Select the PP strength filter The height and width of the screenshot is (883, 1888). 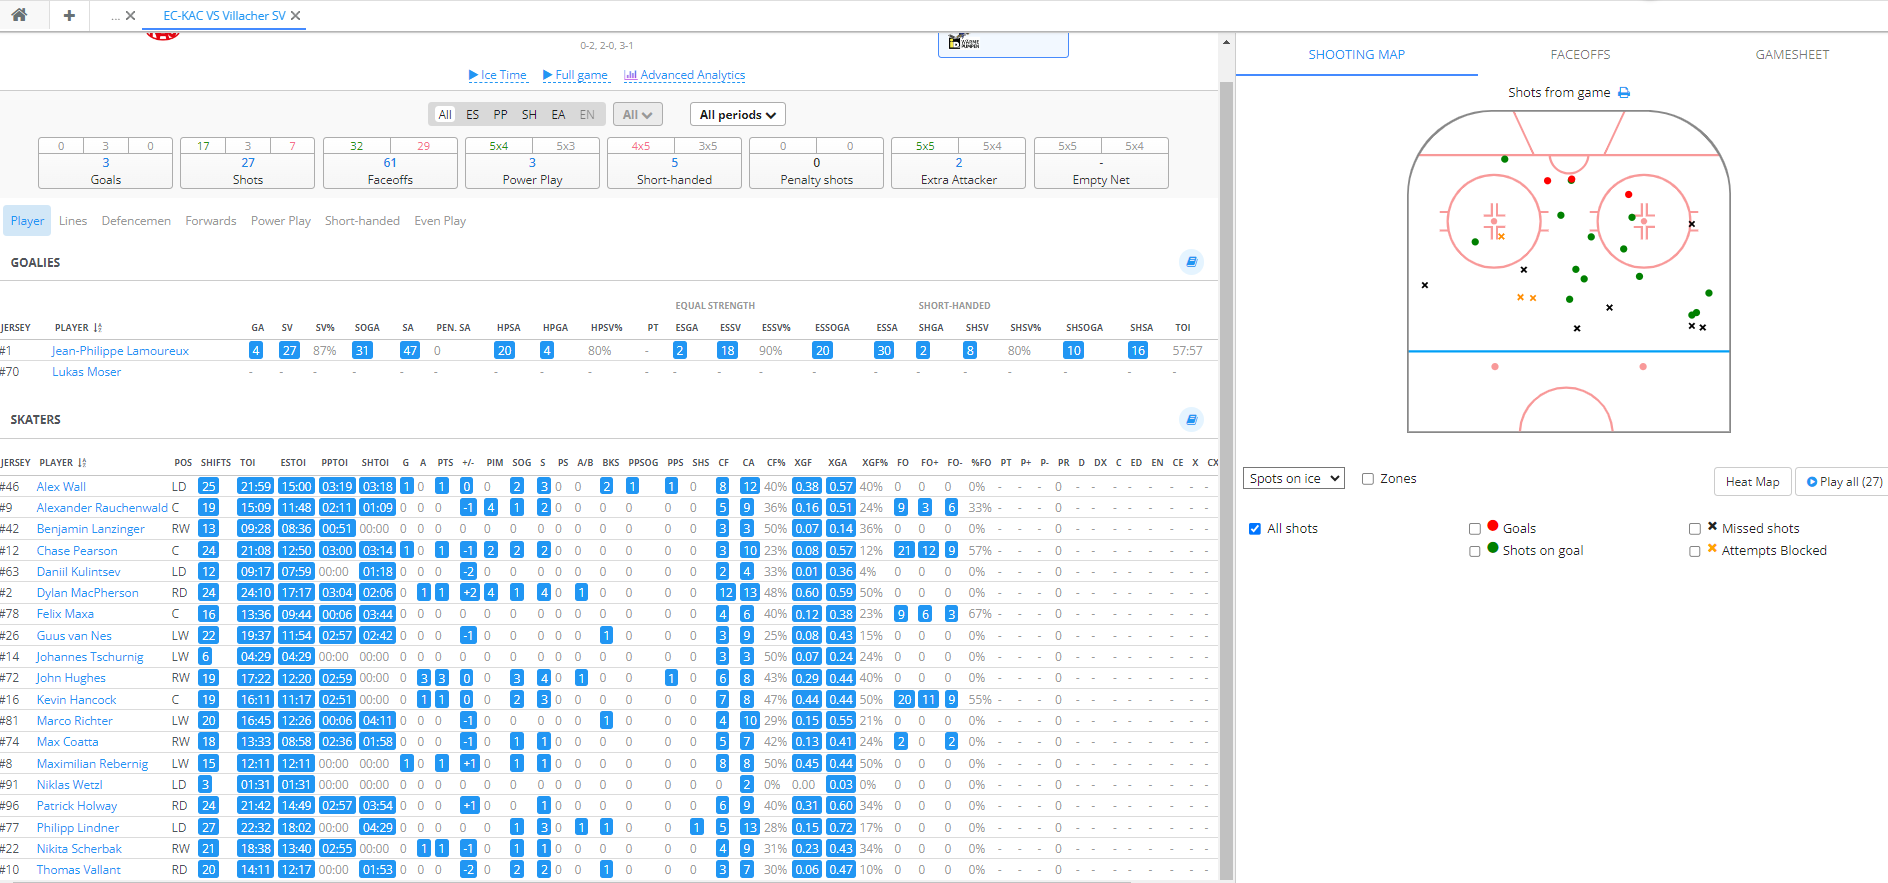point(500,115)
